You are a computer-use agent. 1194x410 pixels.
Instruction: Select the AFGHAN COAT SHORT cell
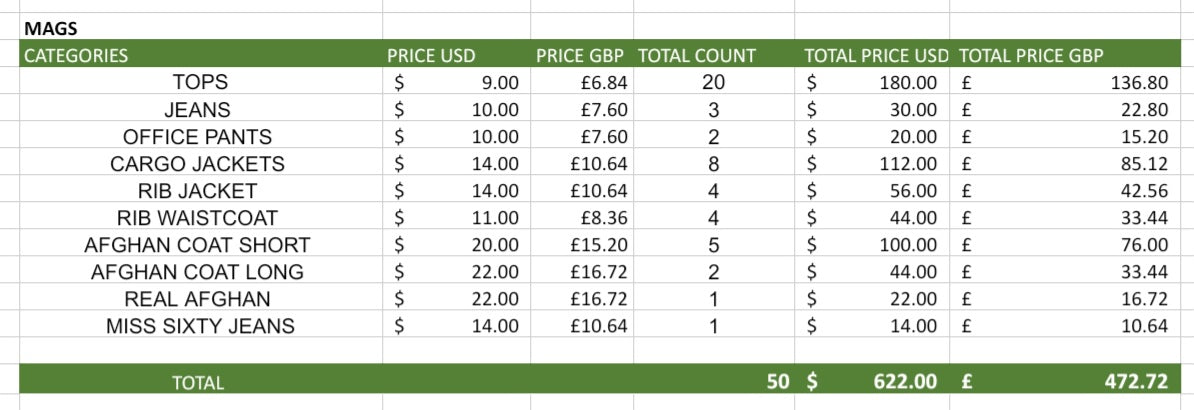tap(201, 245)
